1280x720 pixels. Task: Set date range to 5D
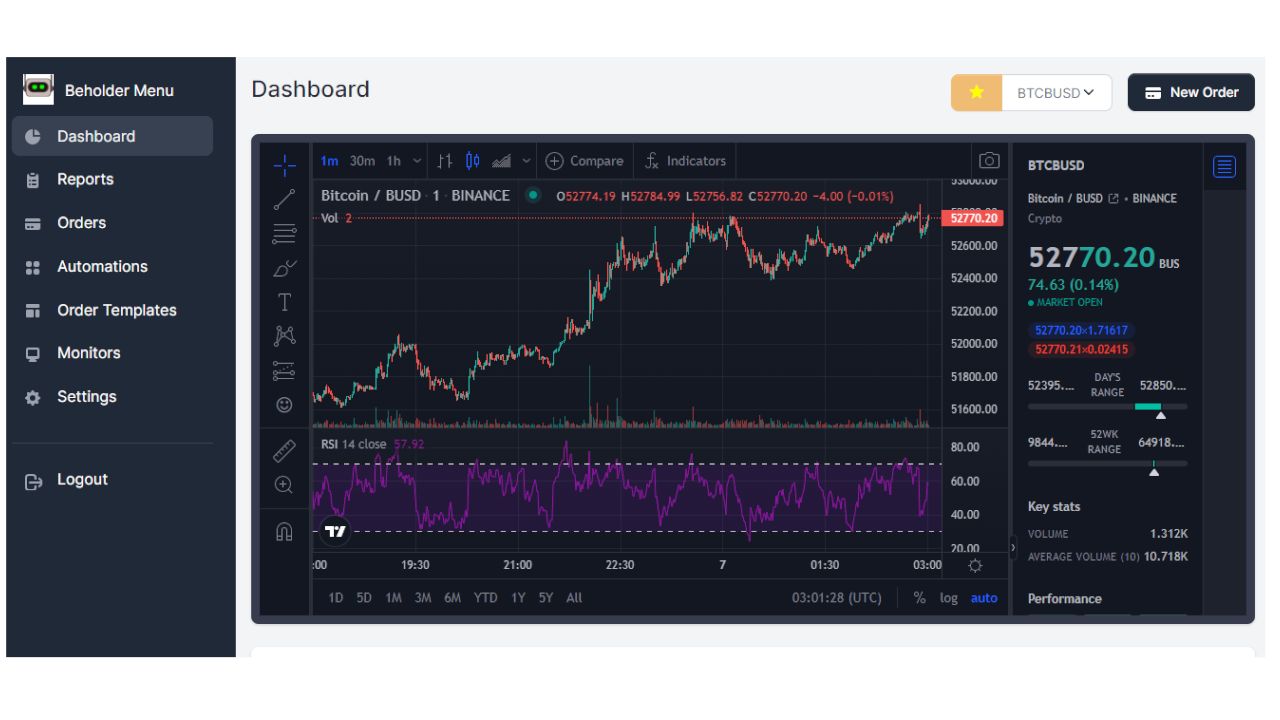[x=364, y=598]
